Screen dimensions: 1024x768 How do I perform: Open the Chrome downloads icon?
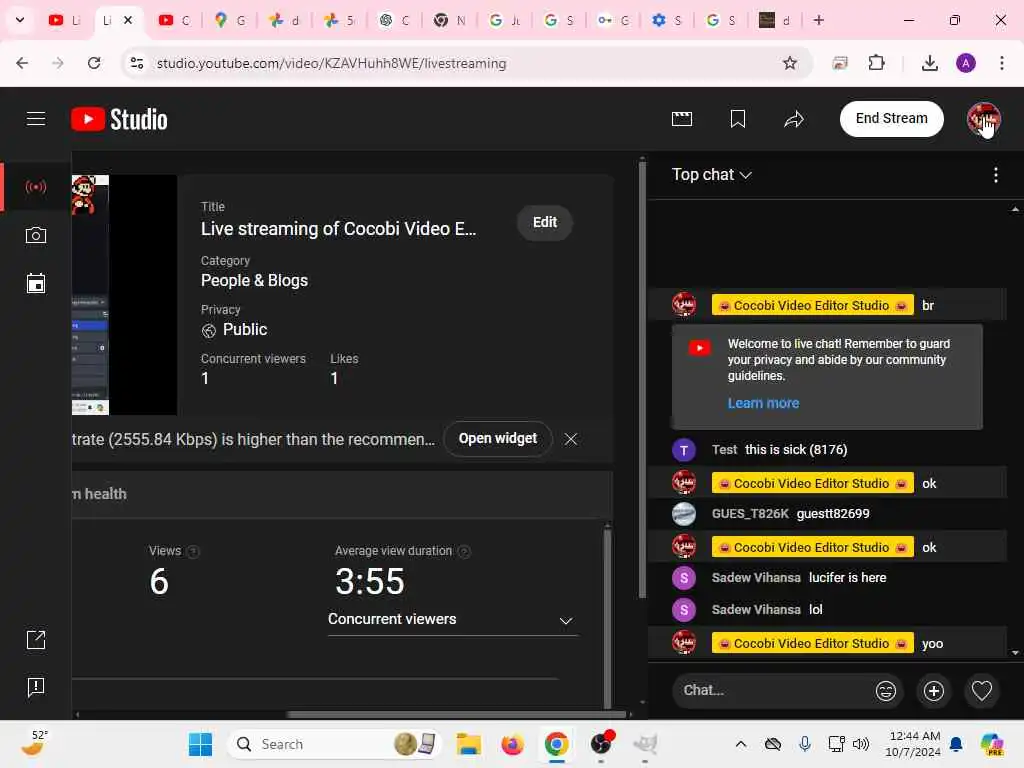pos(929,63)
